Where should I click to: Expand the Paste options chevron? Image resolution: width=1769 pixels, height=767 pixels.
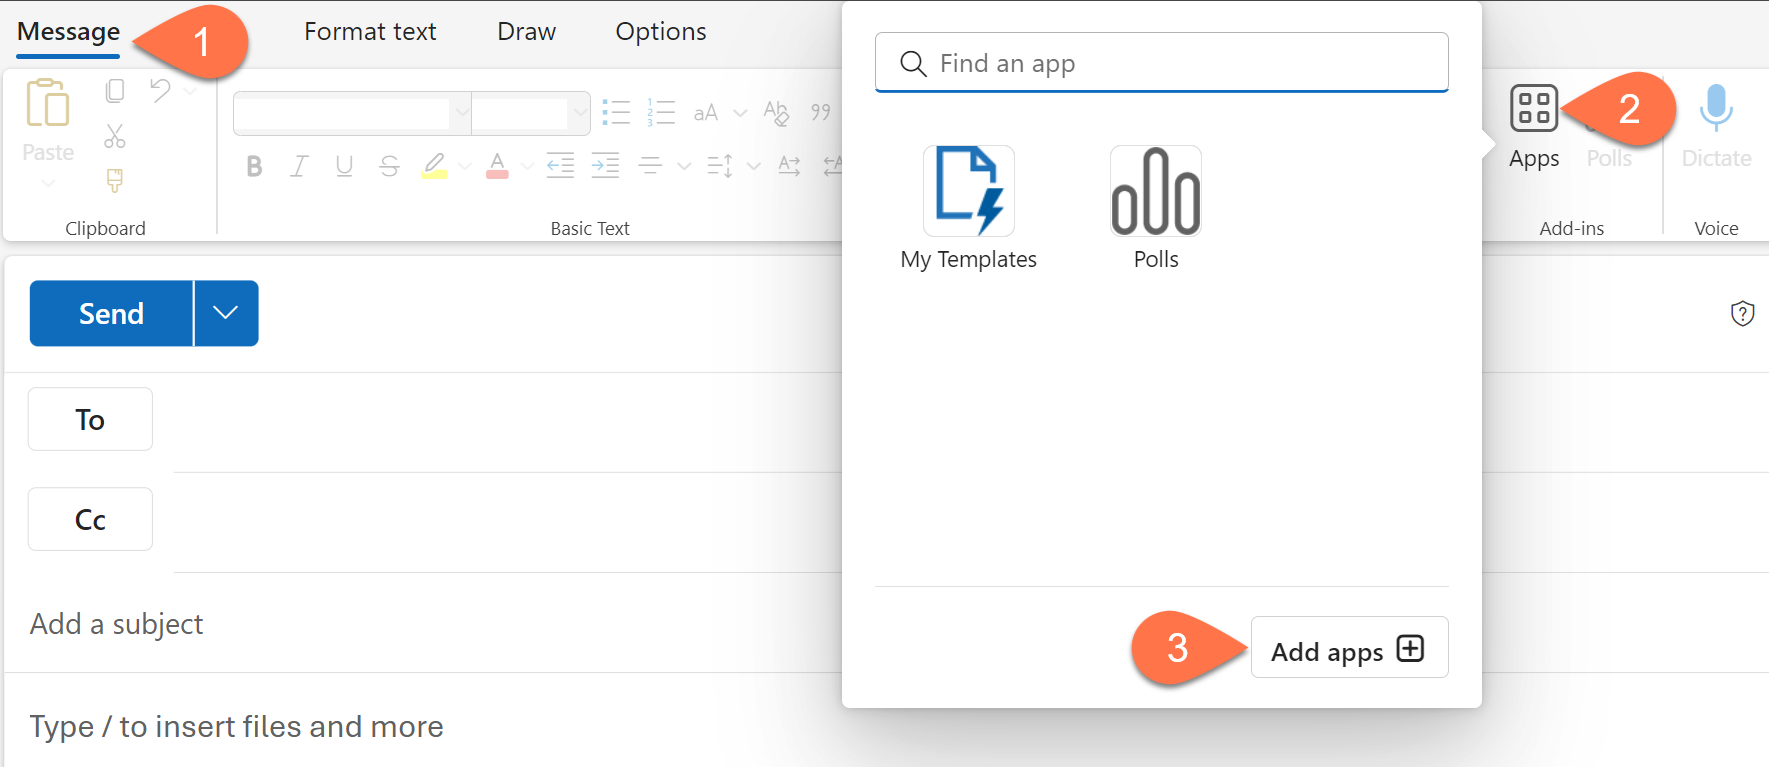tap(48, 183)
